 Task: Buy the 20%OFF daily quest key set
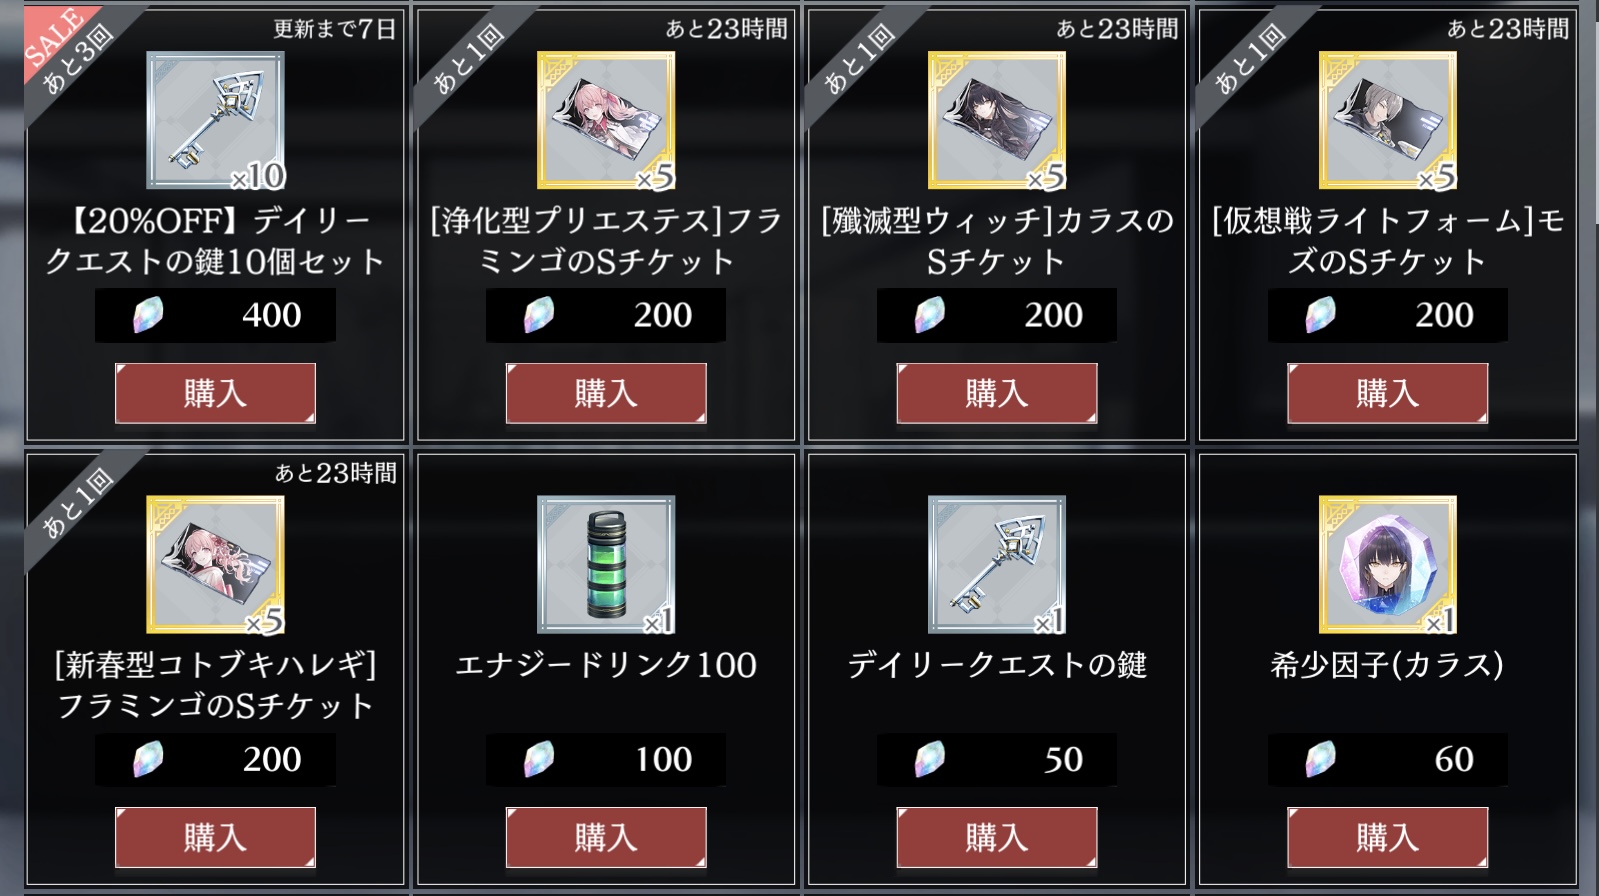[215, 393]
